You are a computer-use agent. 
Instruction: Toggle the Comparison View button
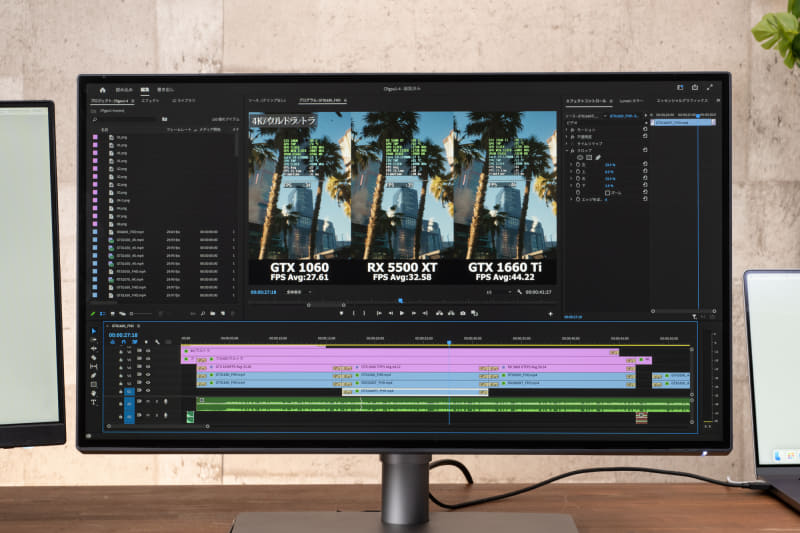(x=474, y=313)
